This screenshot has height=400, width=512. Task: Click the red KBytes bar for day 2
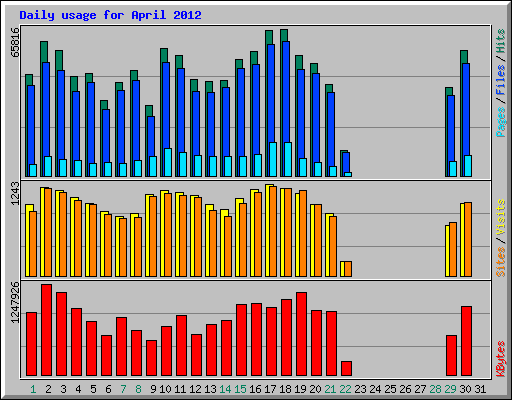pos(46,330)
